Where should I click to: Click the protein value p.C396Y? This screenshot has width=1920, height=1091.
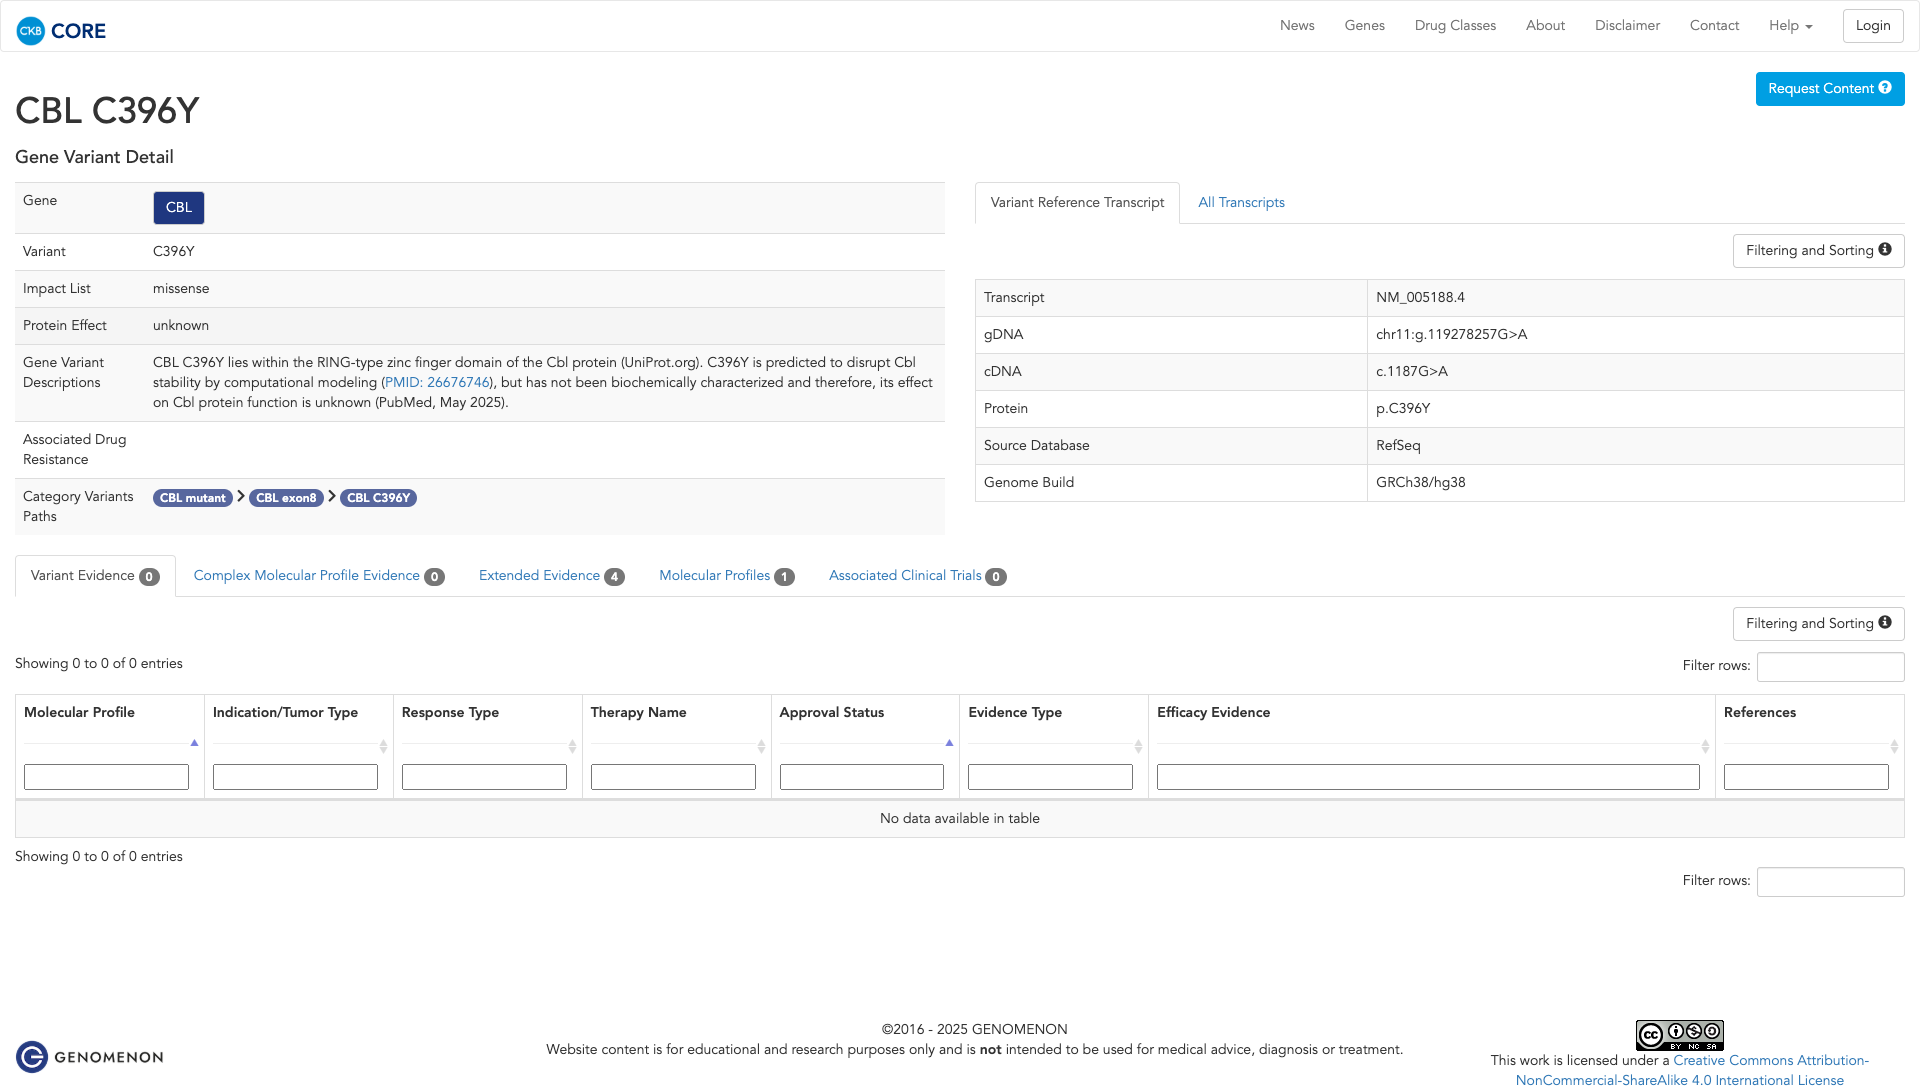point(1403,409)
